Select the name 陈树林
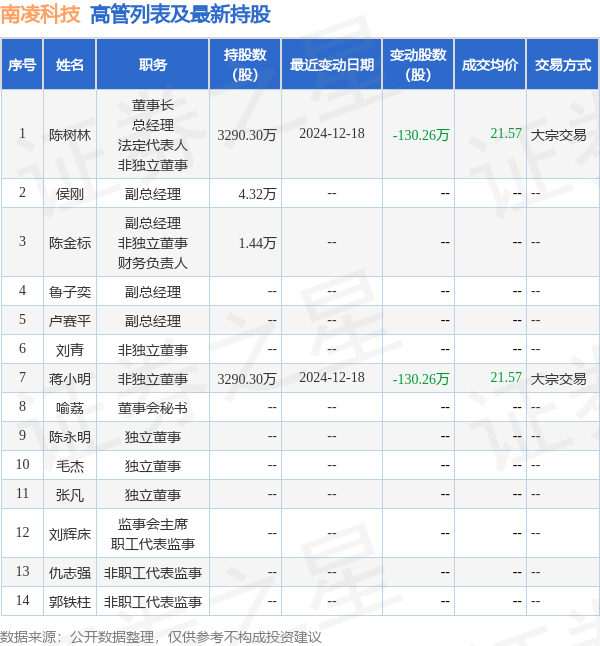 (x=70, y=135)
